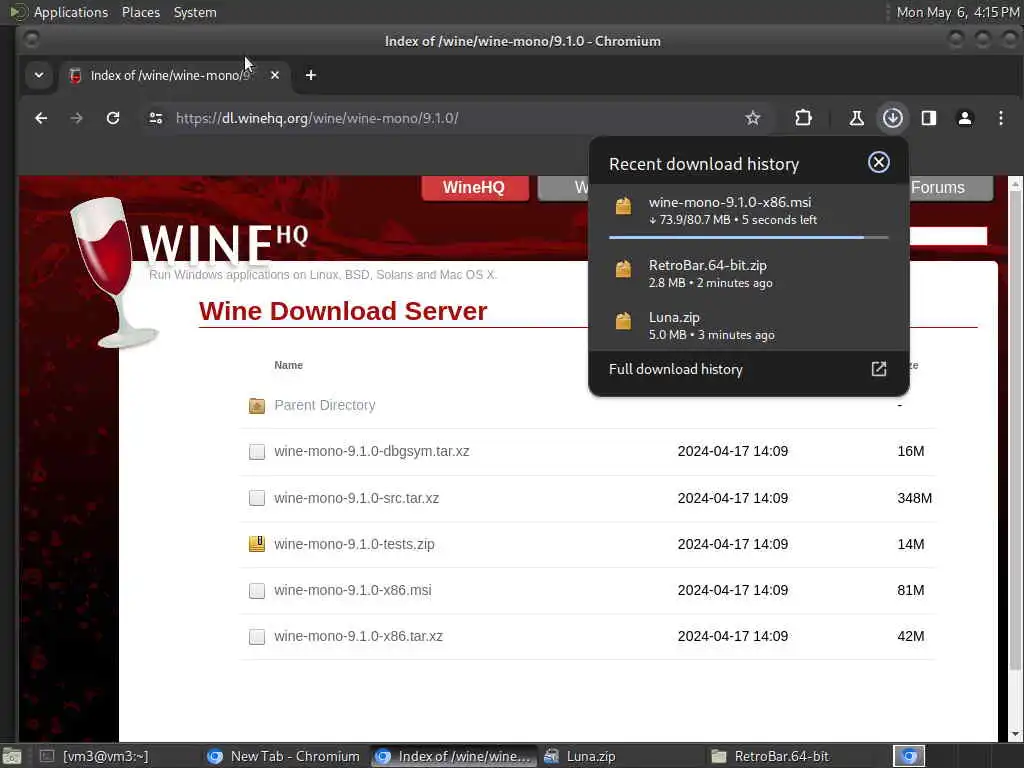This screenshot has height=768, width=1024.
Task: Expand the tab search dropdown
Action: [x=39, y=75]
